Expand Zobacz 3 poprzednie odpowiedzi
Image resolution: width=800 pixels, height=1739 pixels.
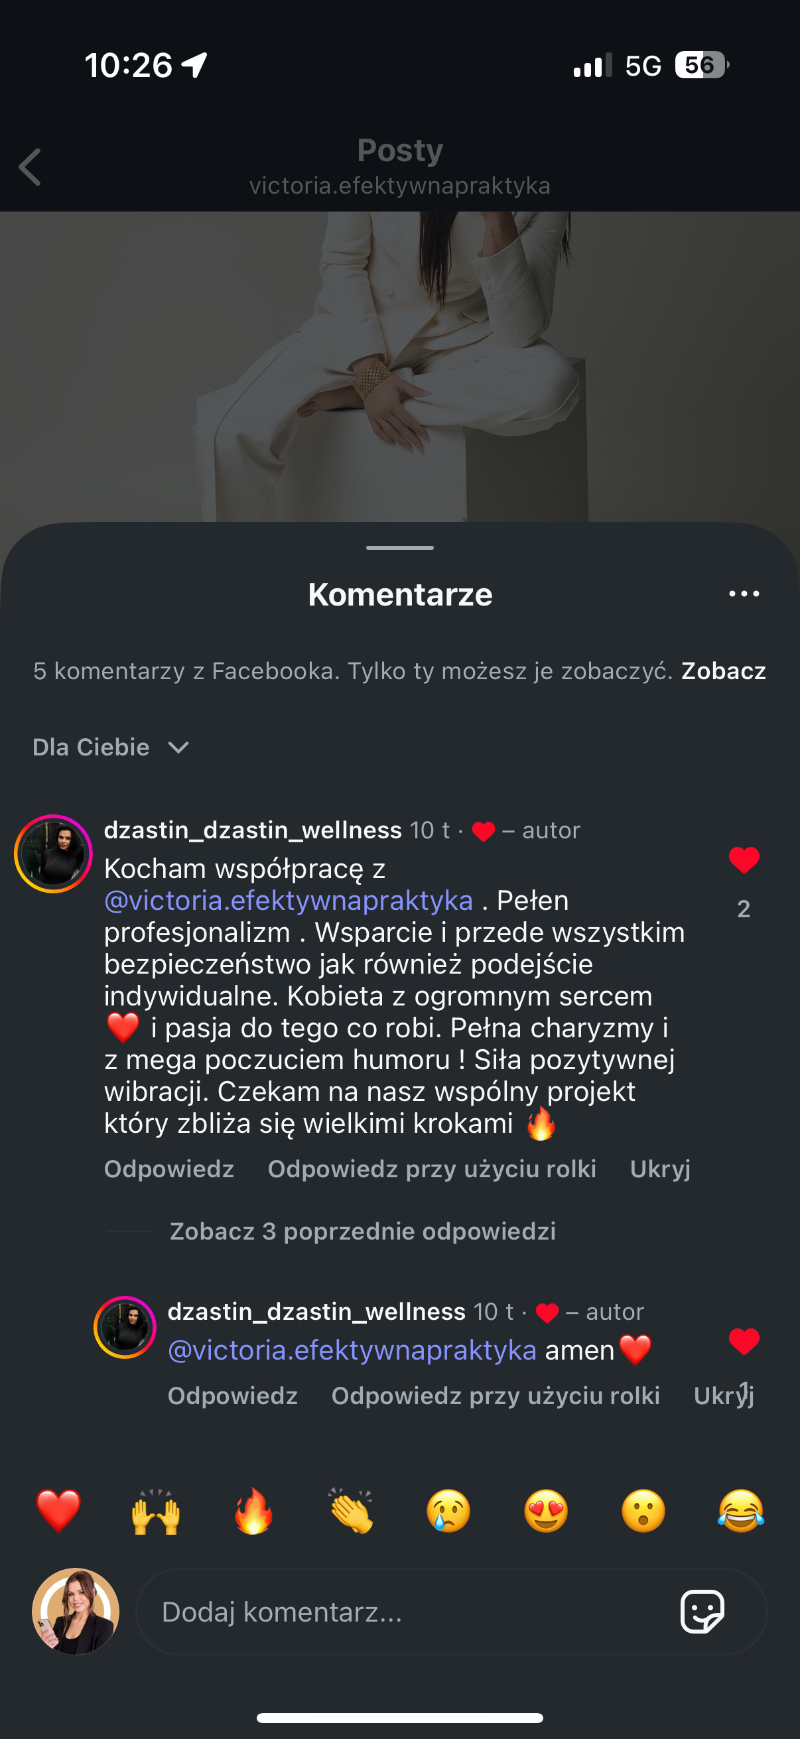pyautogui.click(x=362, y=1231)
